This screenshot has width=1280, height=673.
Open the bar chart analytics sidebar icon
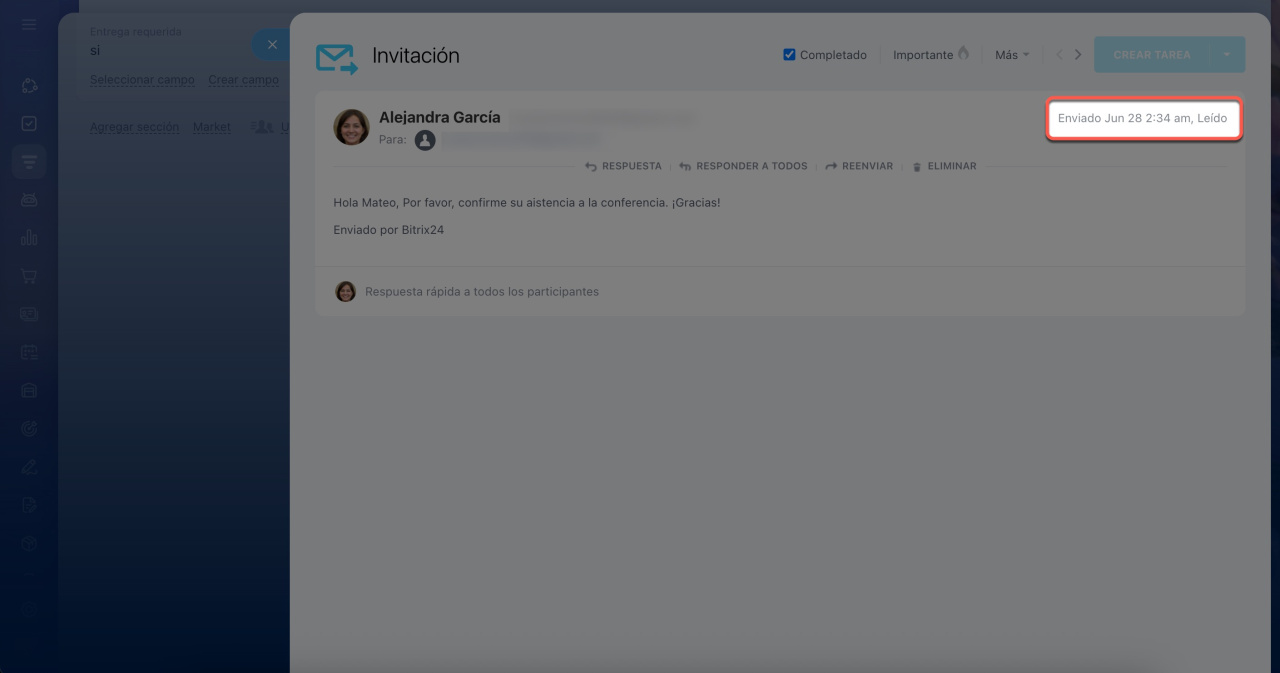tap(29, 238)
